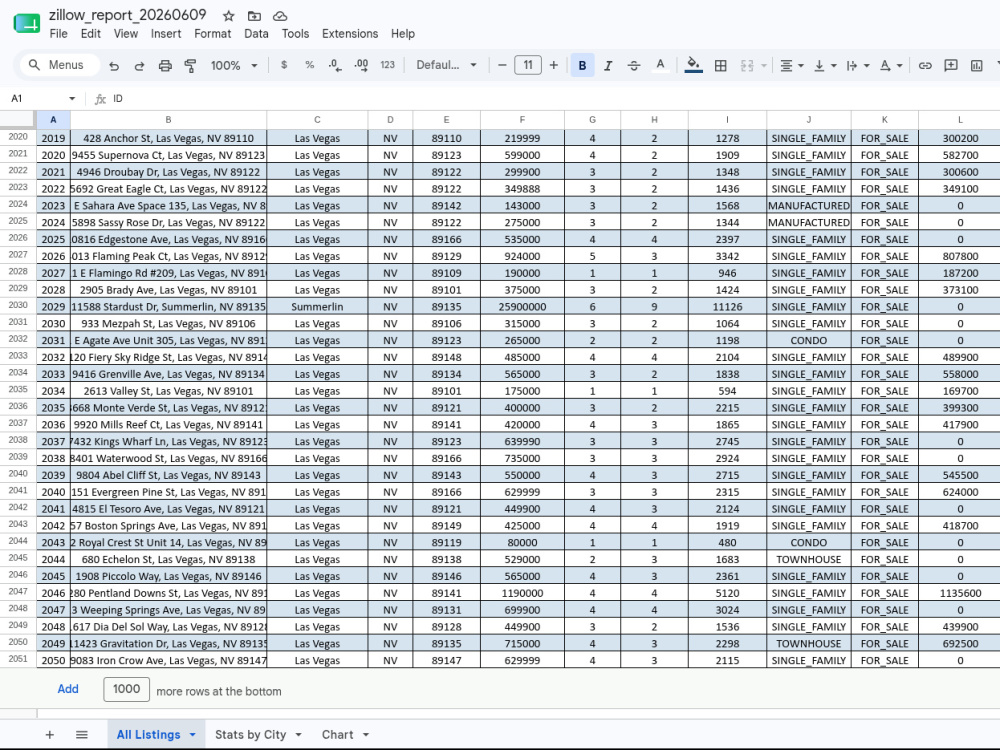This screenshot has height=750, width=1000.
Task: Open the Google Sheets home icon
Action: 27,24
